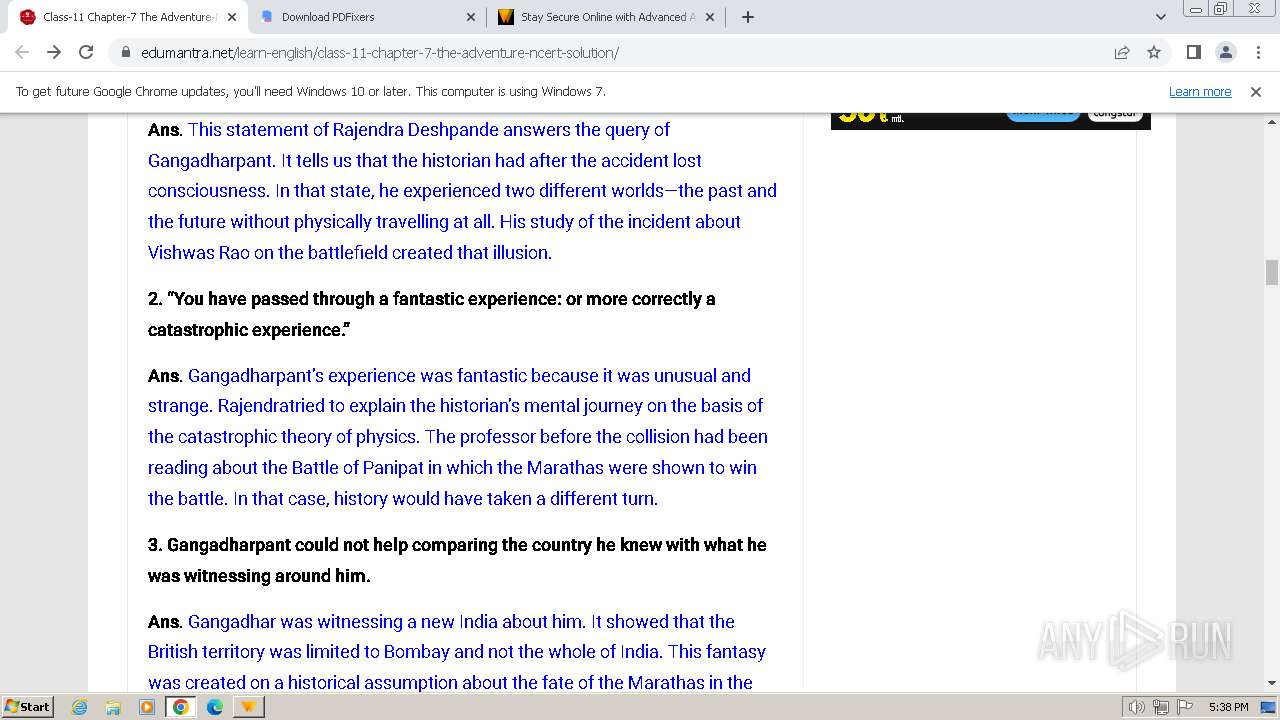This screenshot has height=720, width=1280.
Task: Click 'Gangadhar was witnessing a new India' text
Action: point(457,652)
